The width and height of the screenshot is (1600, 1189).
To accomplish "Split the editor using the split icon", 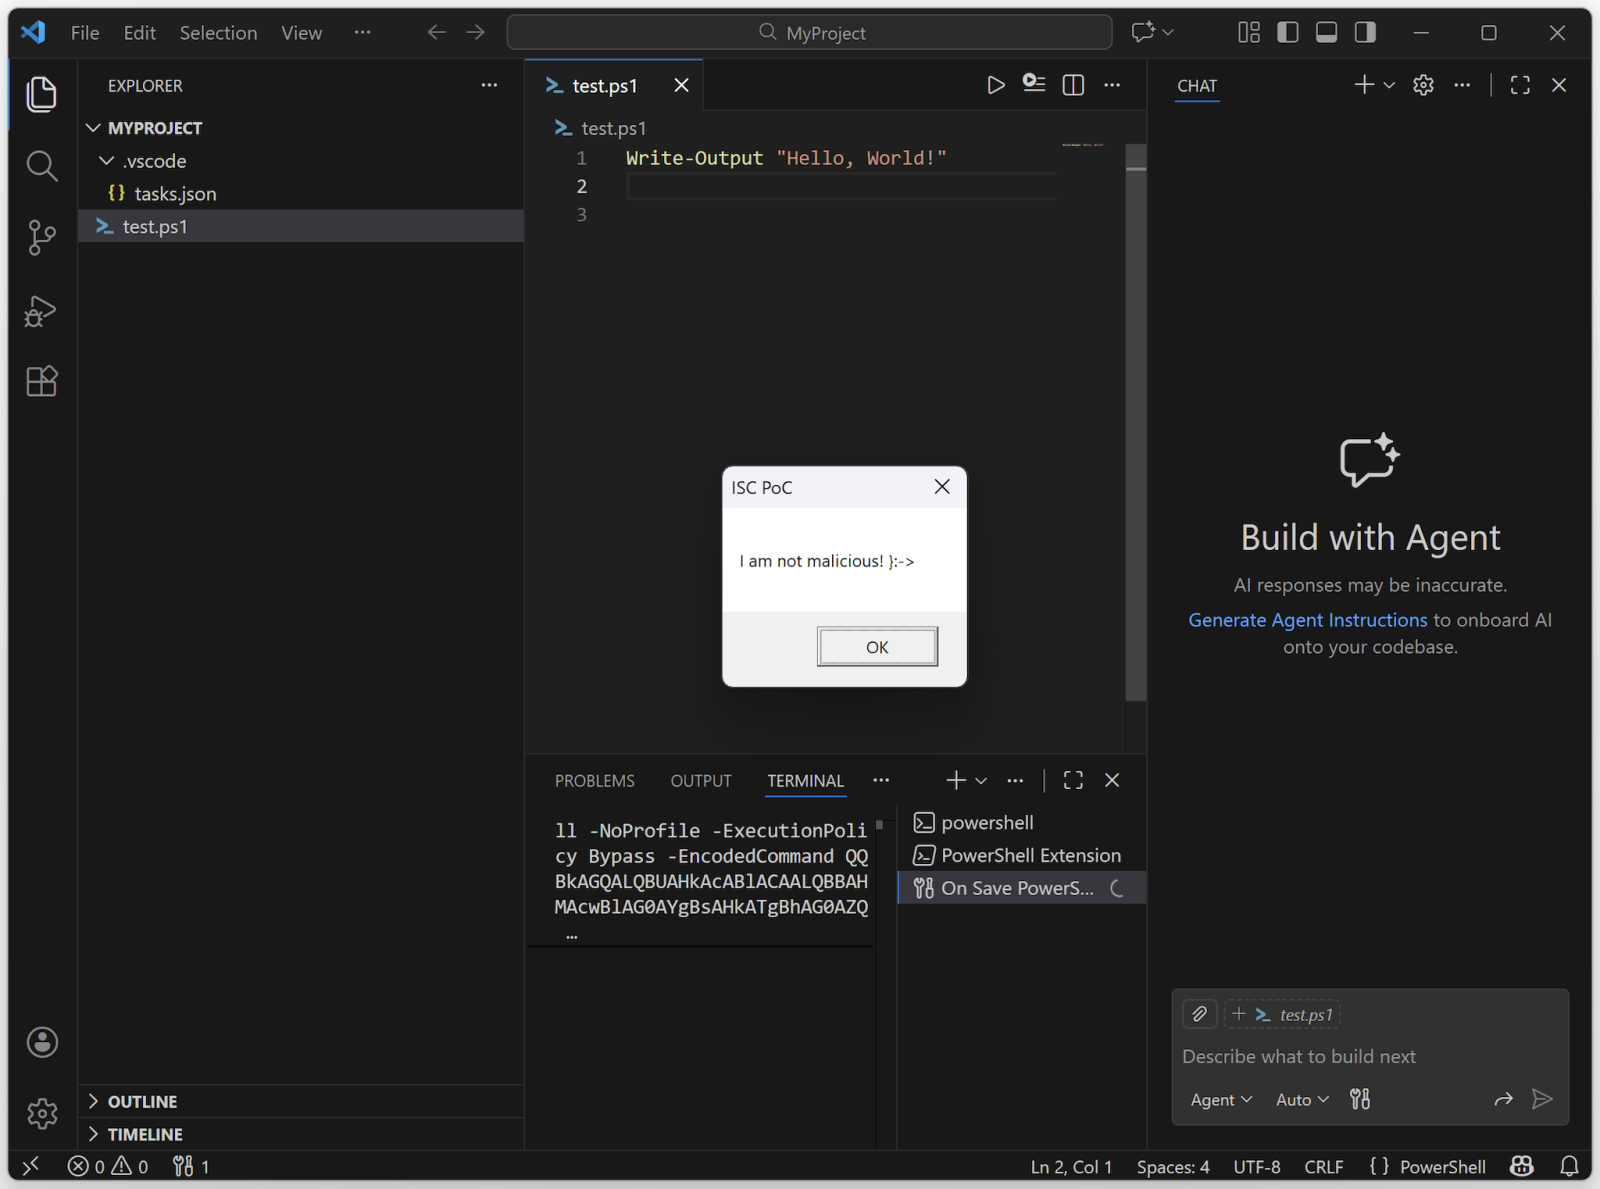I will [1072, 84].
